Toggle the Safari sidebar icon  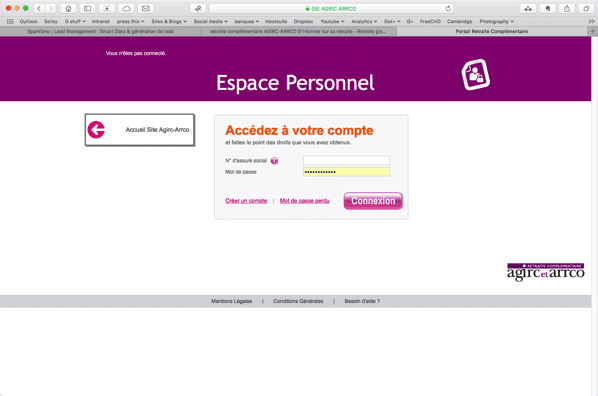click(87, 8)
